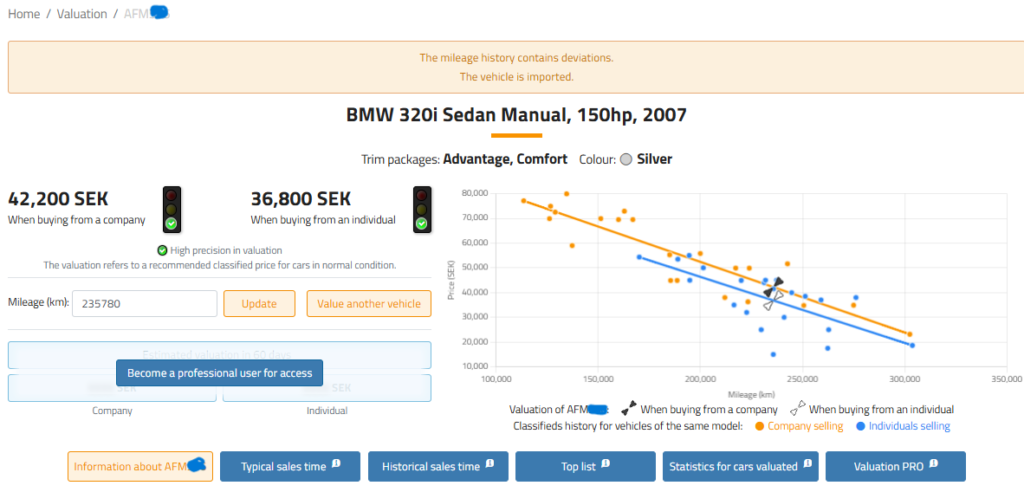Toggle the Company selling legend series
Image resolution: width=1024 pixels, height=492 pixels.
798,426
